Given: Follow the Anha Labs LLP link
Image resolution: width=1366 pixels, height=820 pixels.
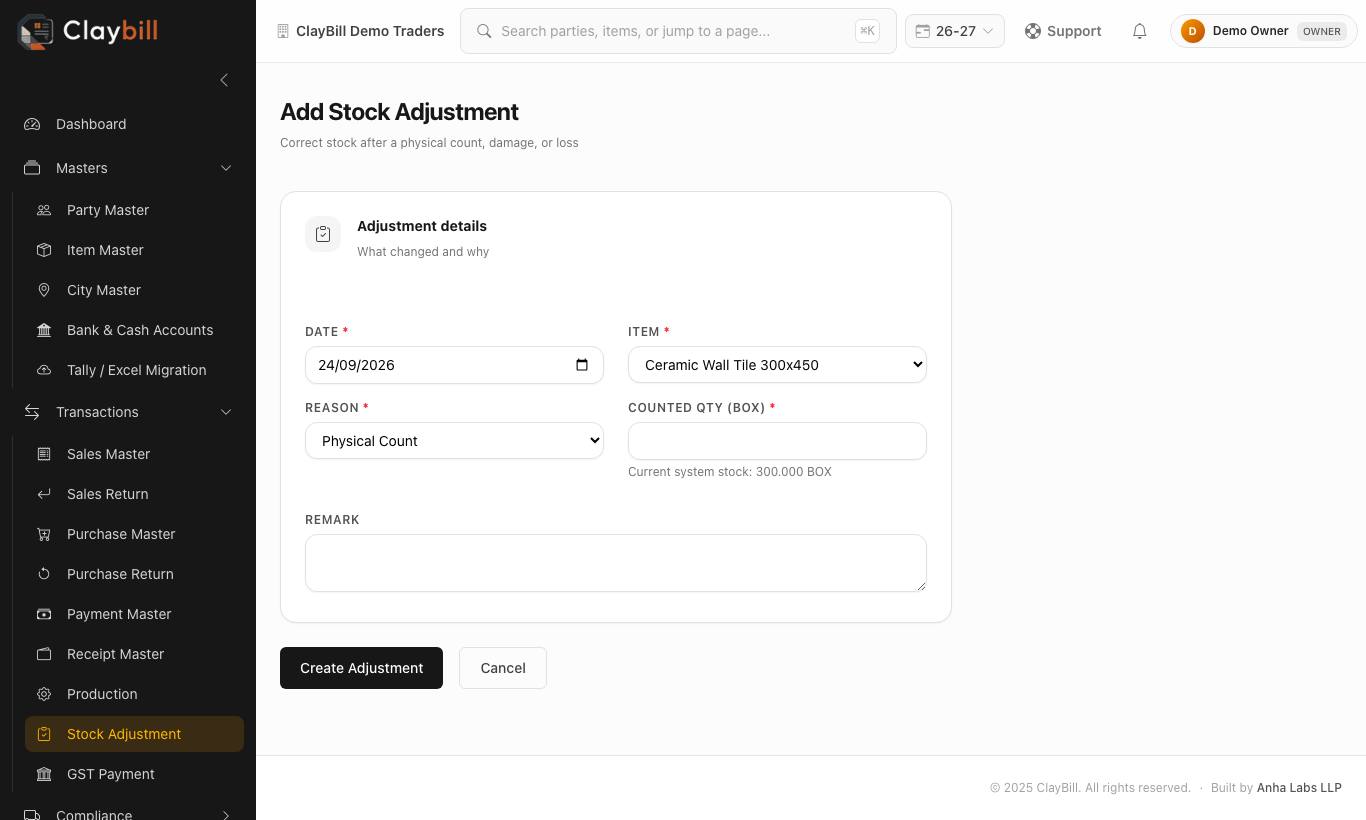Looking at the screenshot, I should pyautogui.click(x=1299, y=788).
